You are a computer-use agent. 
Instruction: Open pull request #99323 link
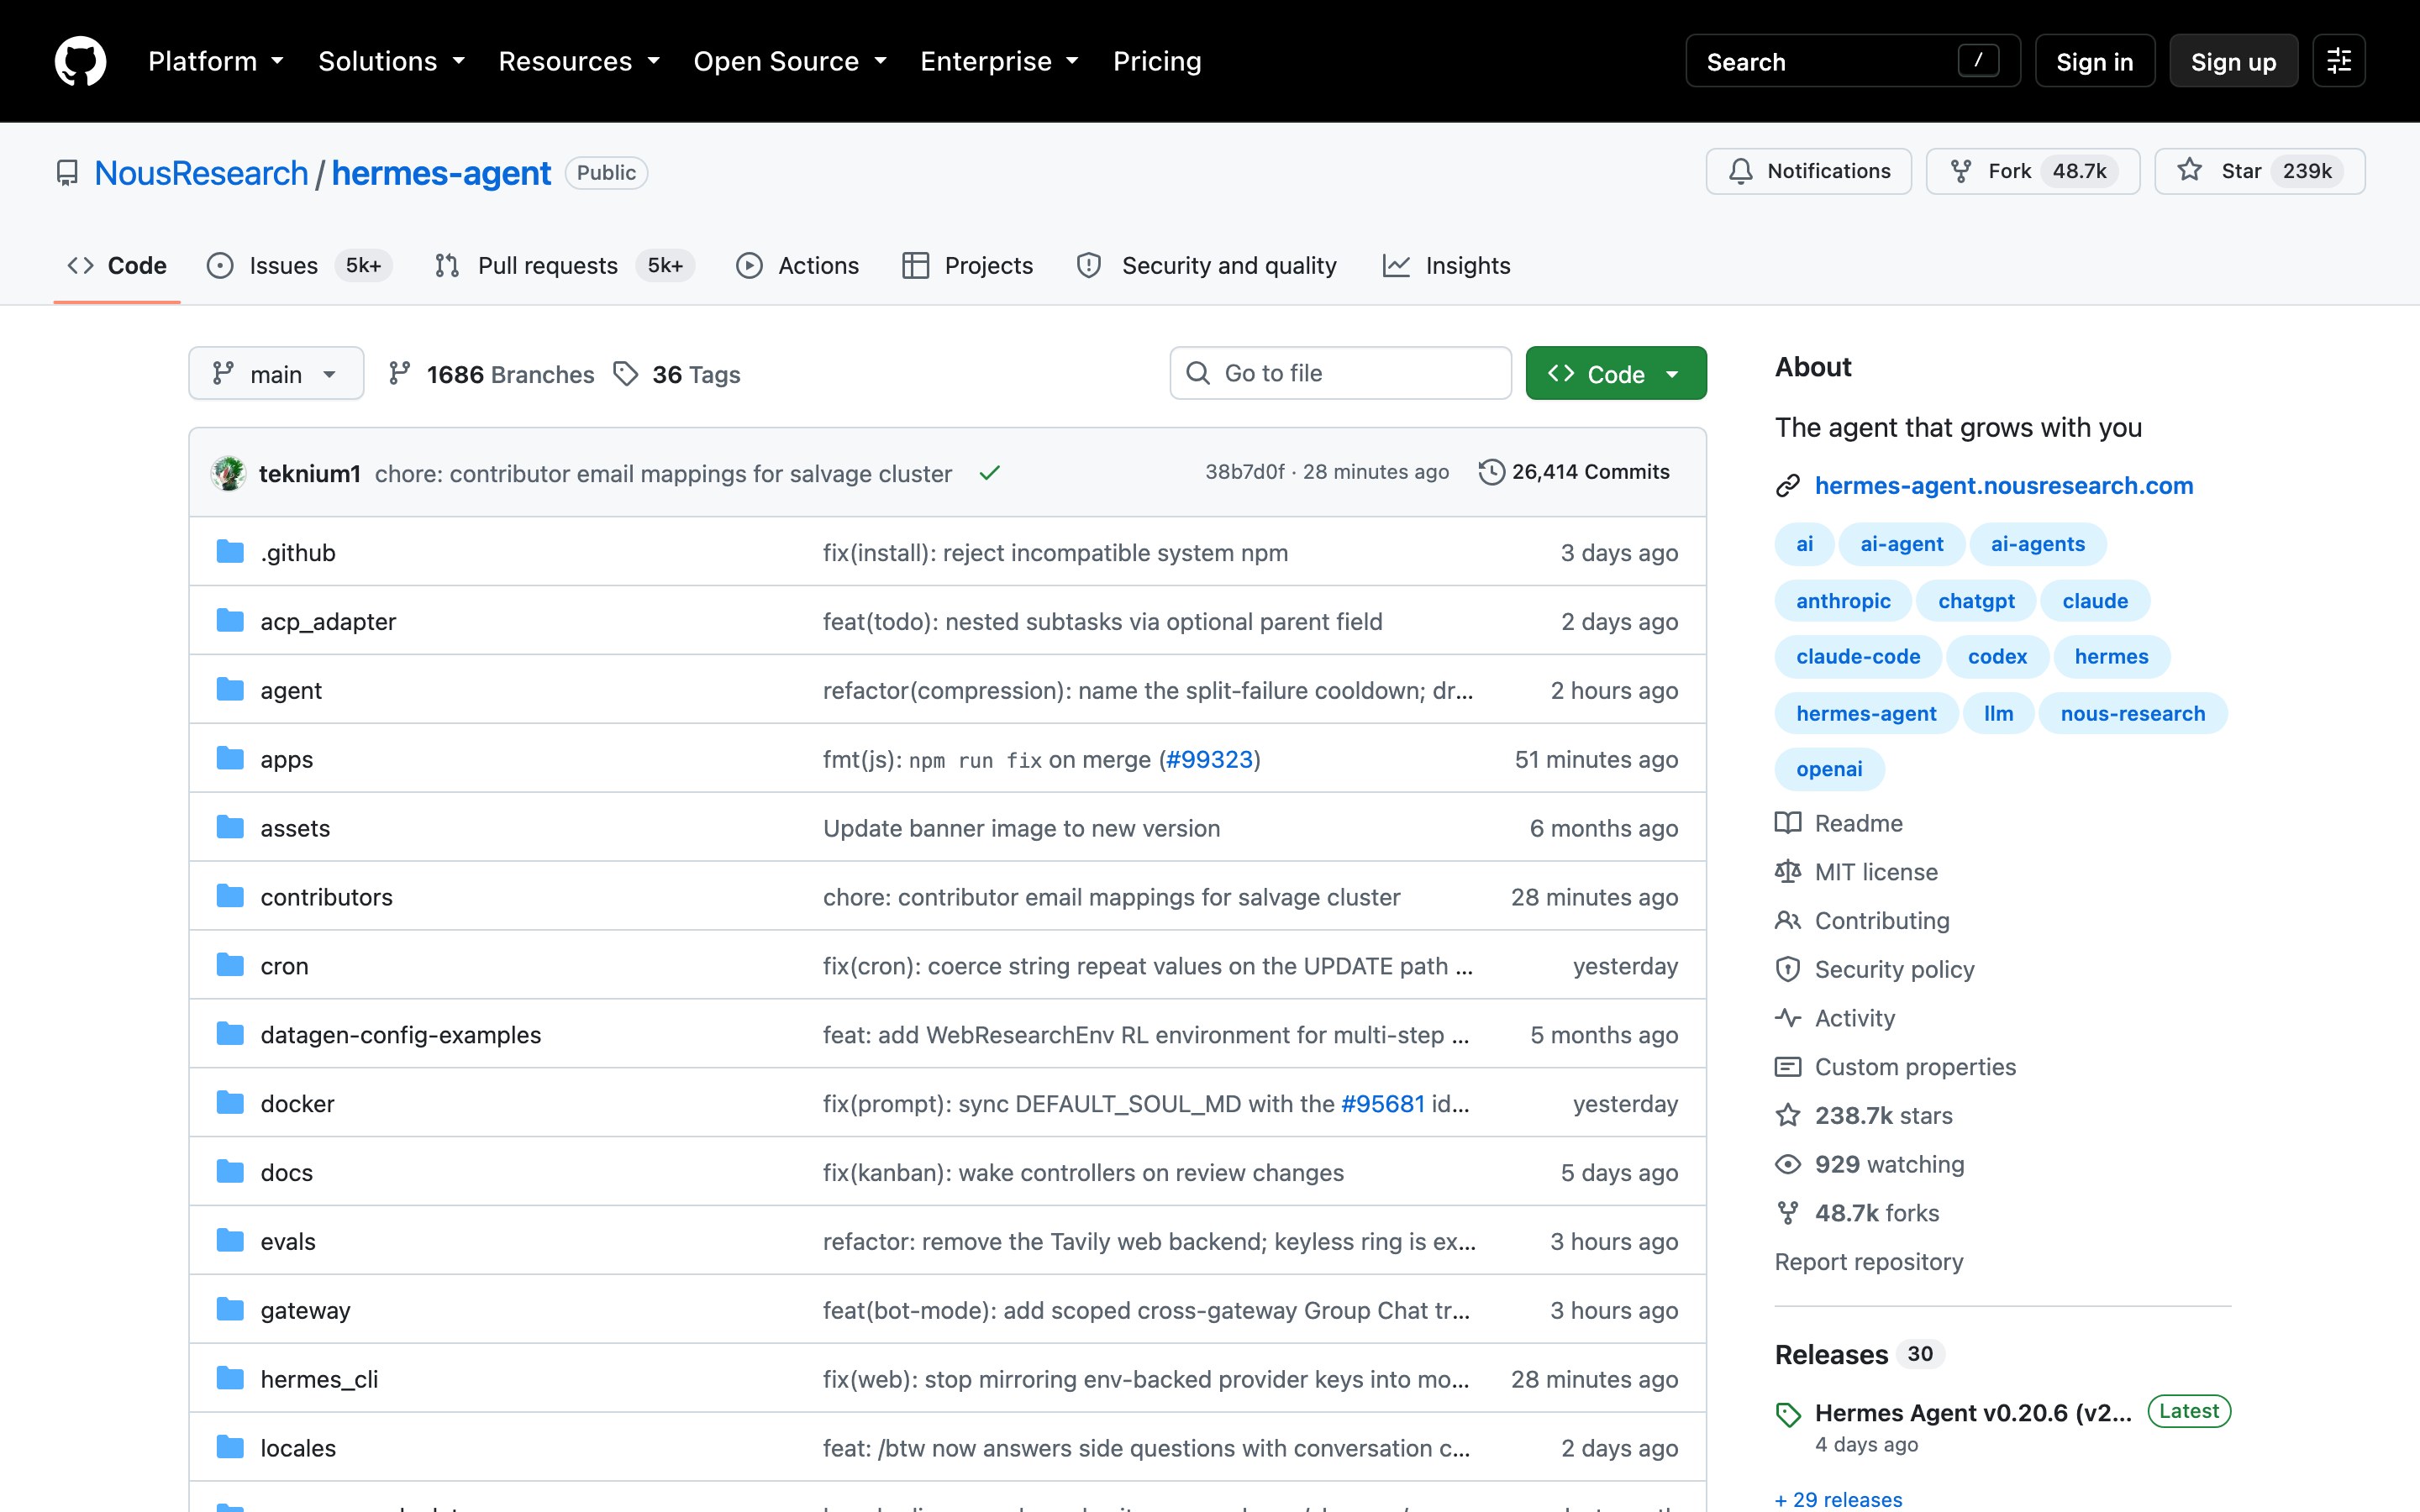1209,760
